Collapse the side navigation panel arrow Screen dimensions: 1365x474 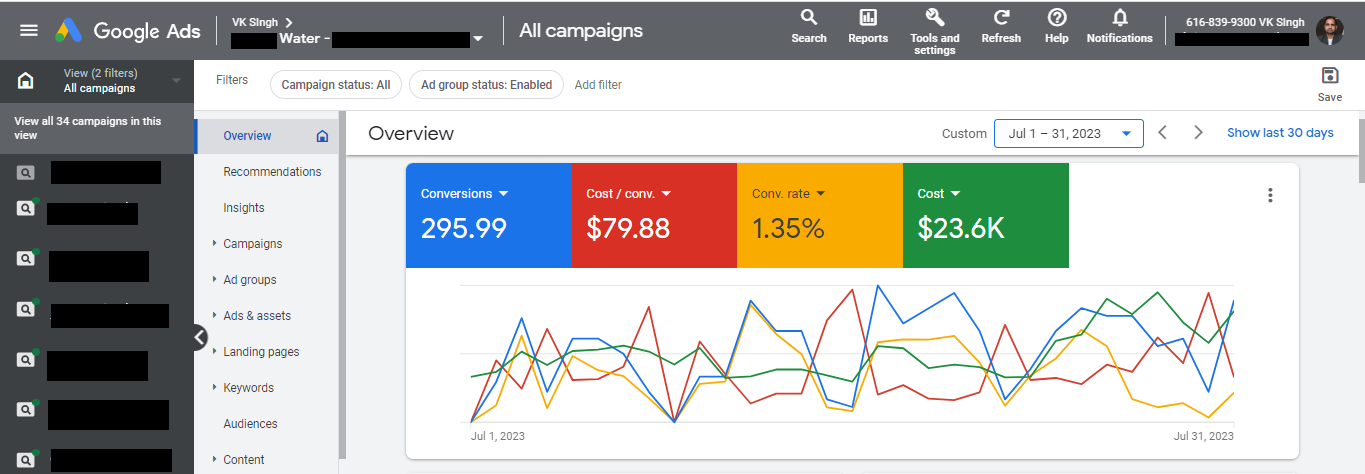pos(200,338)
